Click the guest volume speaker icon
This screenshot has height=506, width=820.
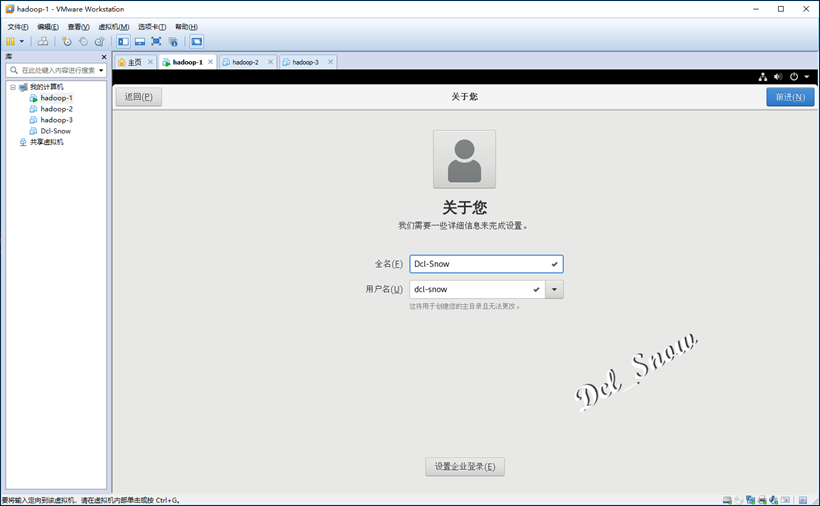(778, 77)
